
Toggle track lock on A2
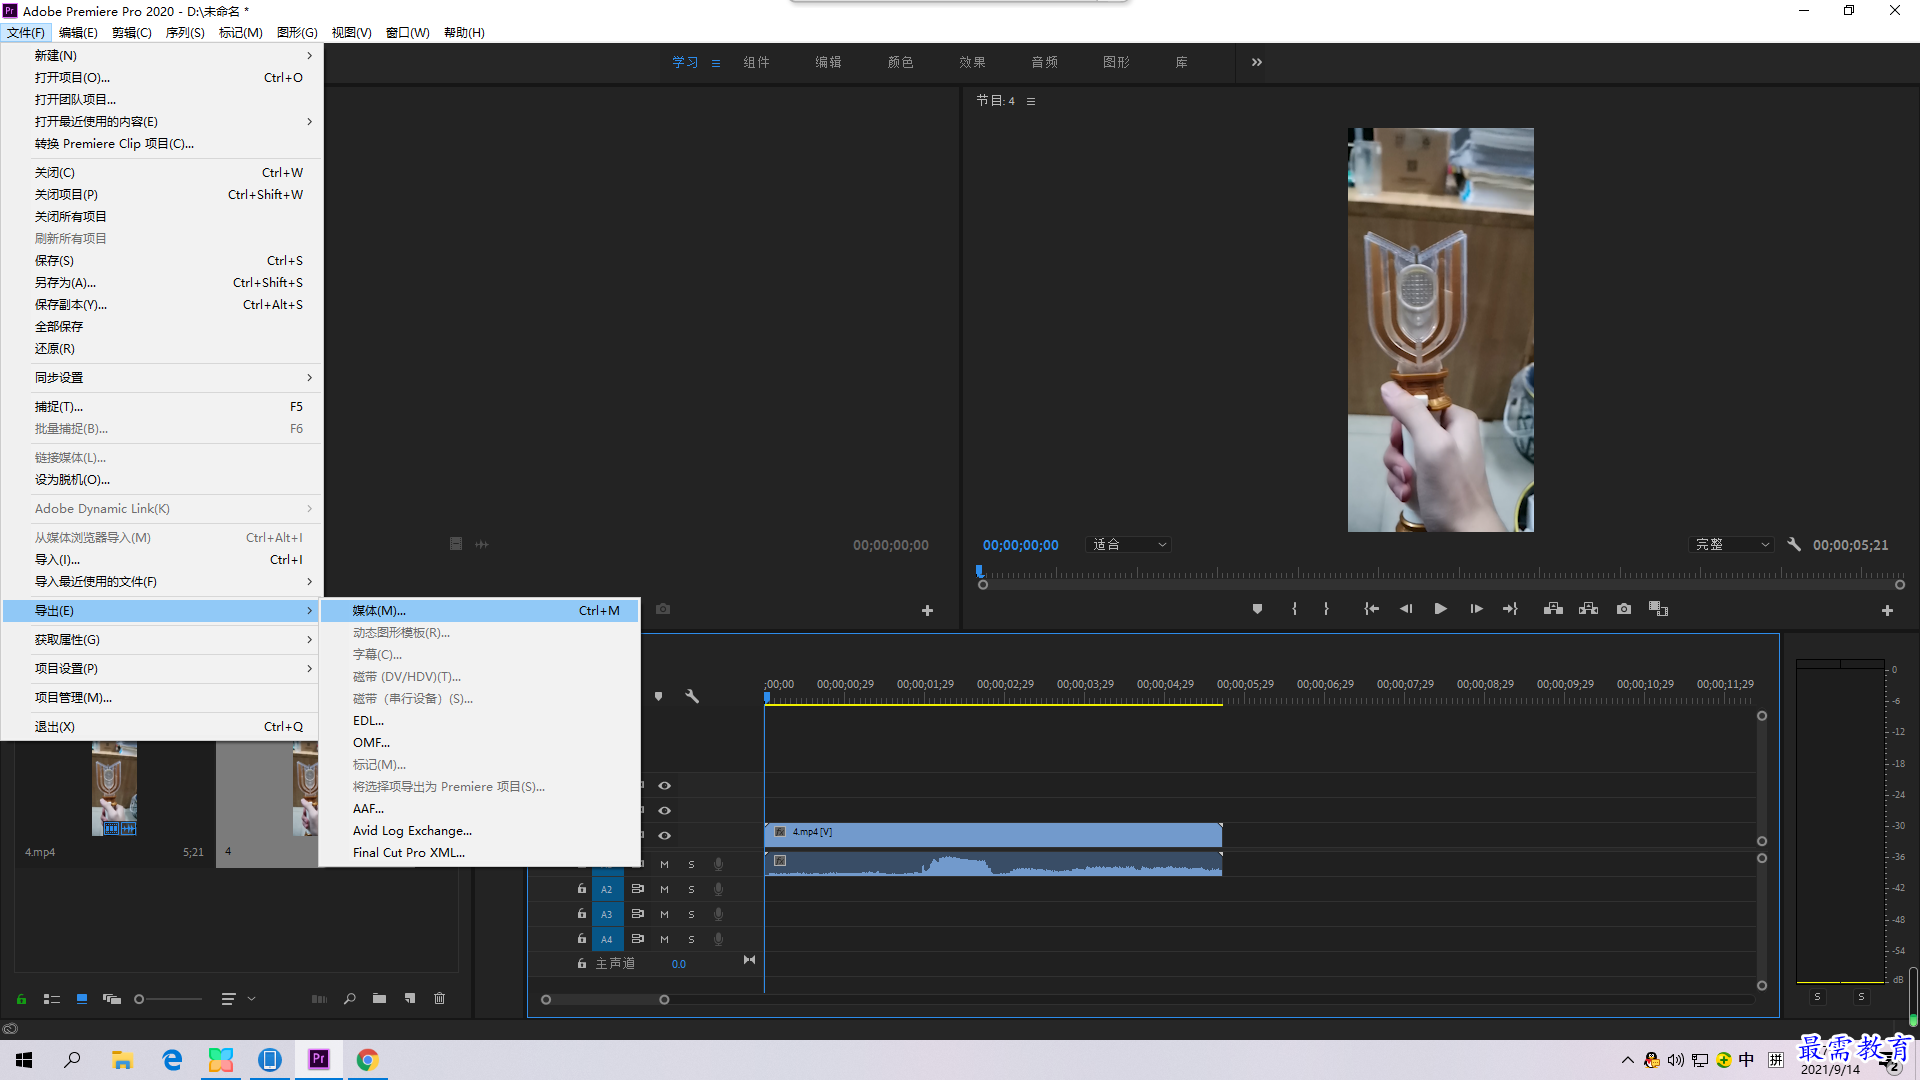(x=581, y=889)
